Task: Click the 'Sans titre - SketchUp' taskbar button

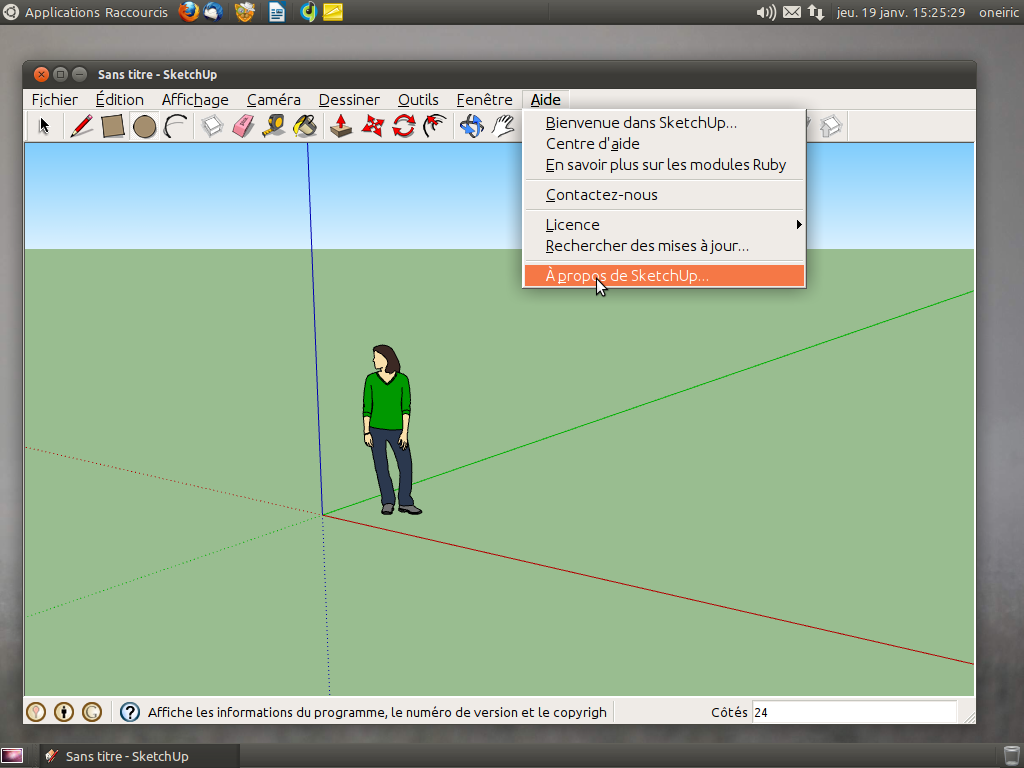Action: click(x=126, y=756)
